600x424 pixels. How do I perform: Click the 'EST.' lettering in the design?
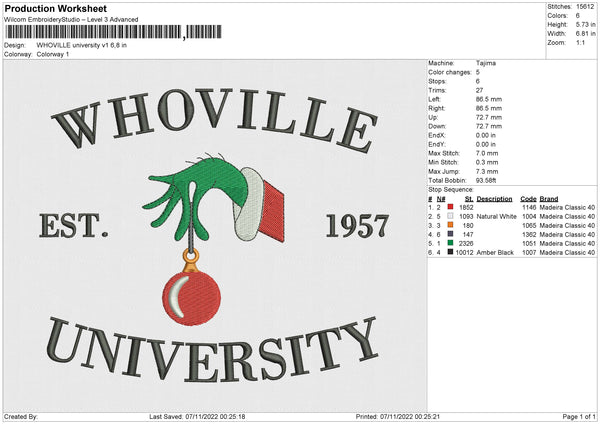[x=73, y=226]
